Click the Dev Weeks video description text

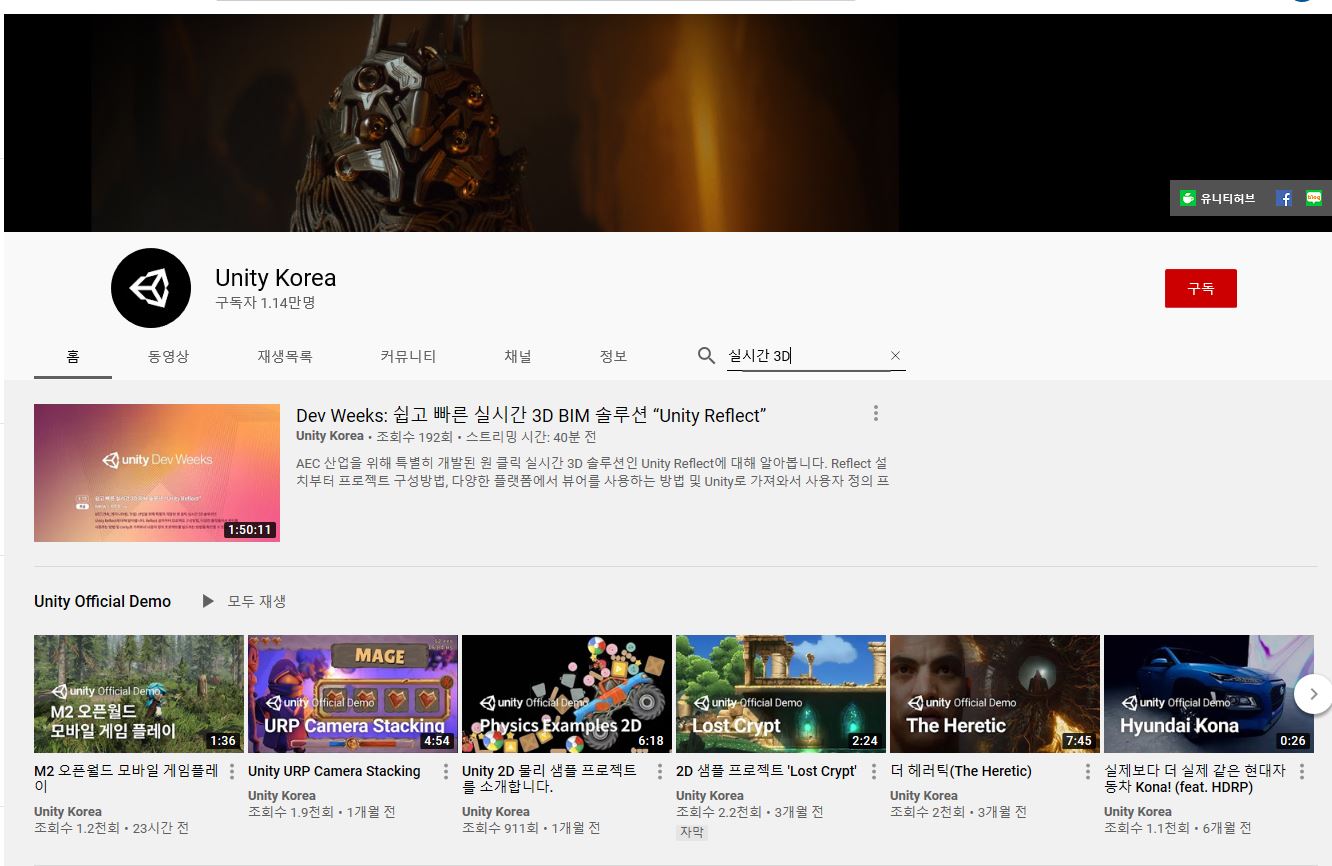[x=592, y=472]
